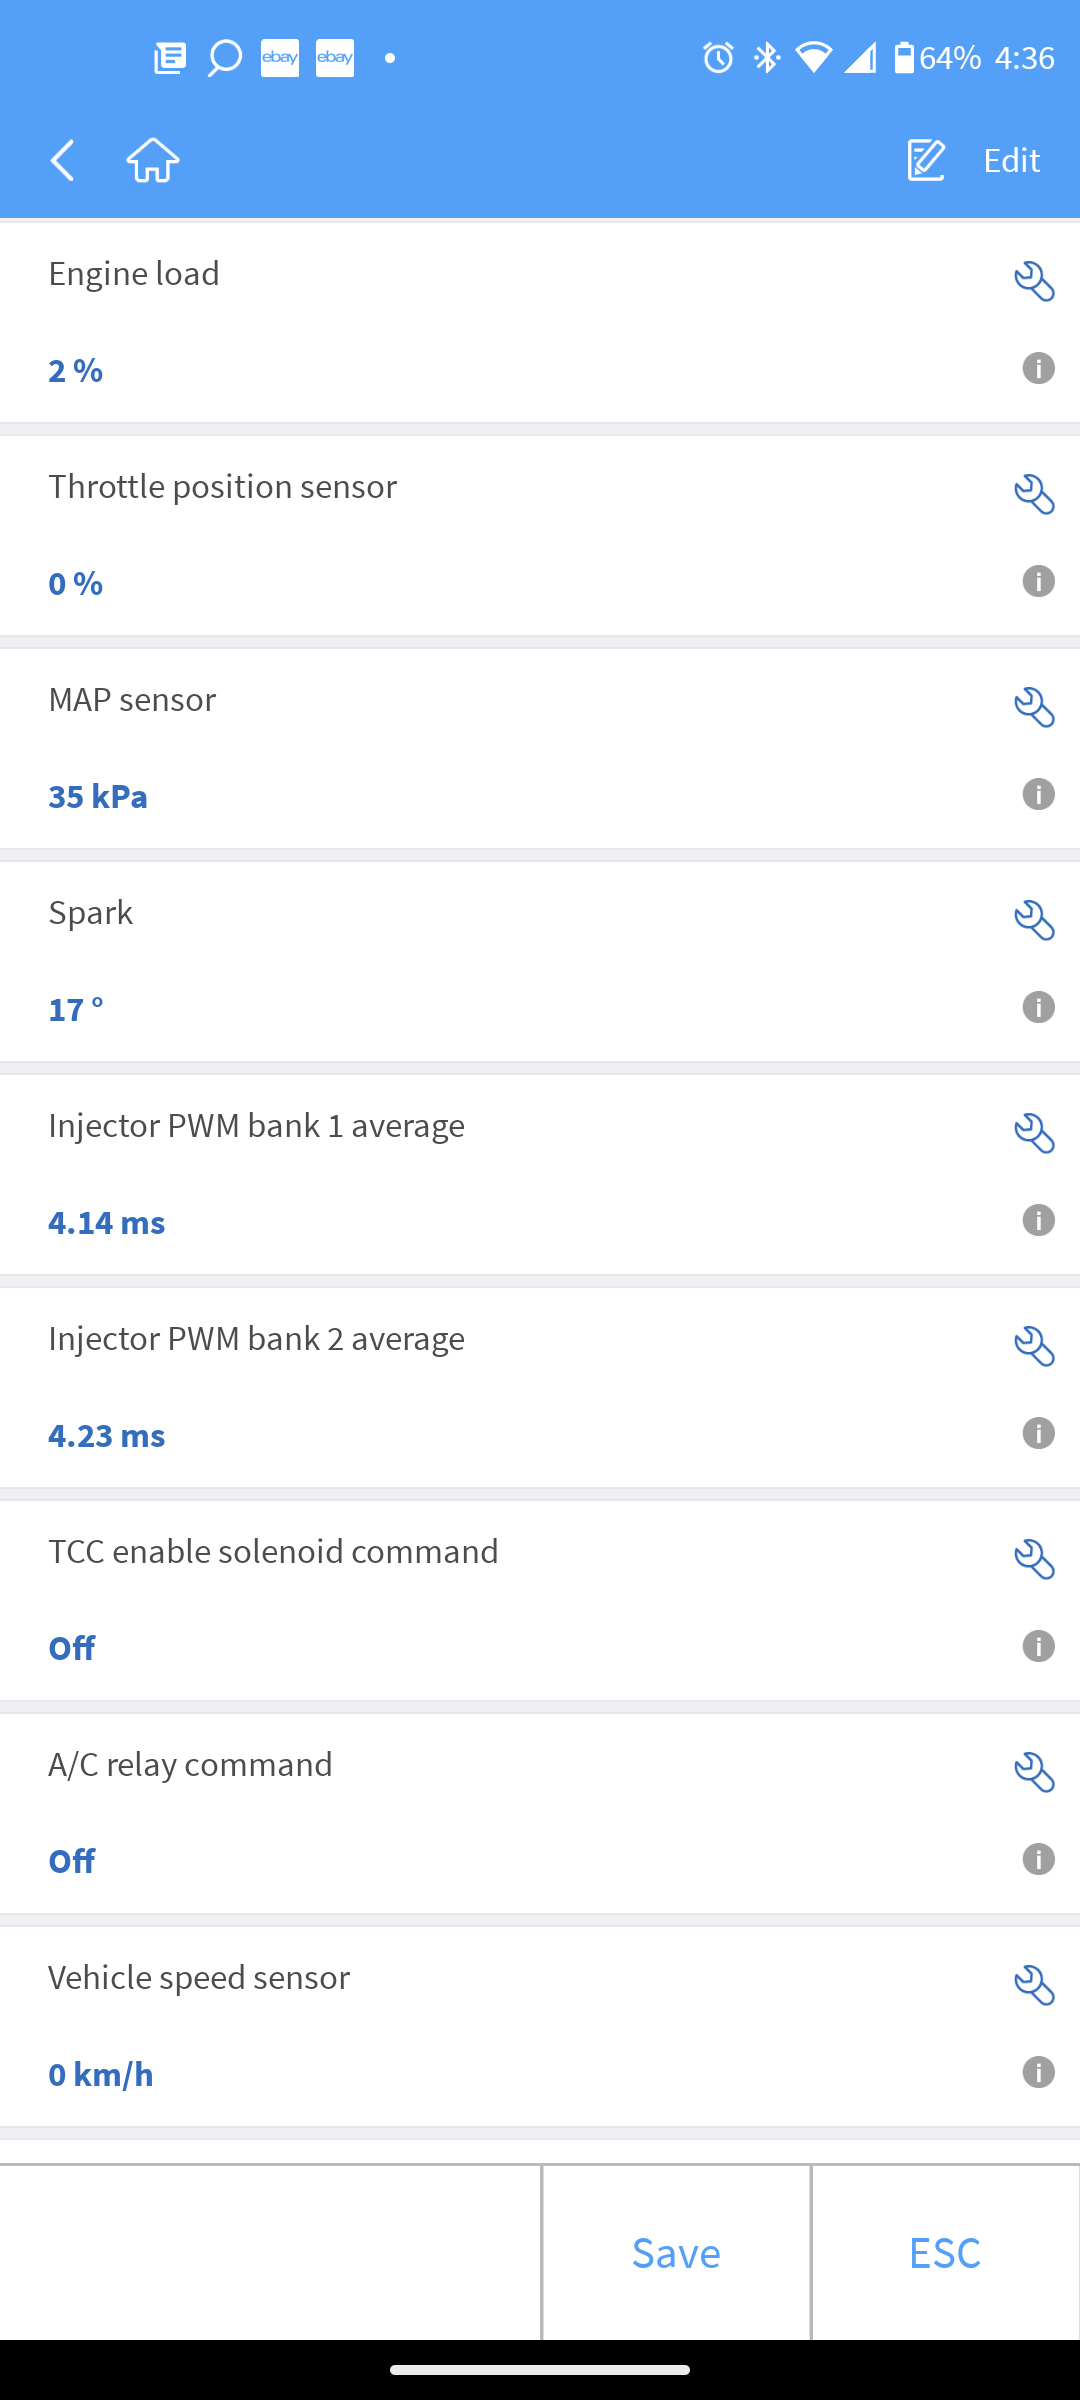Click the Edit text label
The width and height of the screenshot is (1080, 2400).
(x=1011, y=160)
